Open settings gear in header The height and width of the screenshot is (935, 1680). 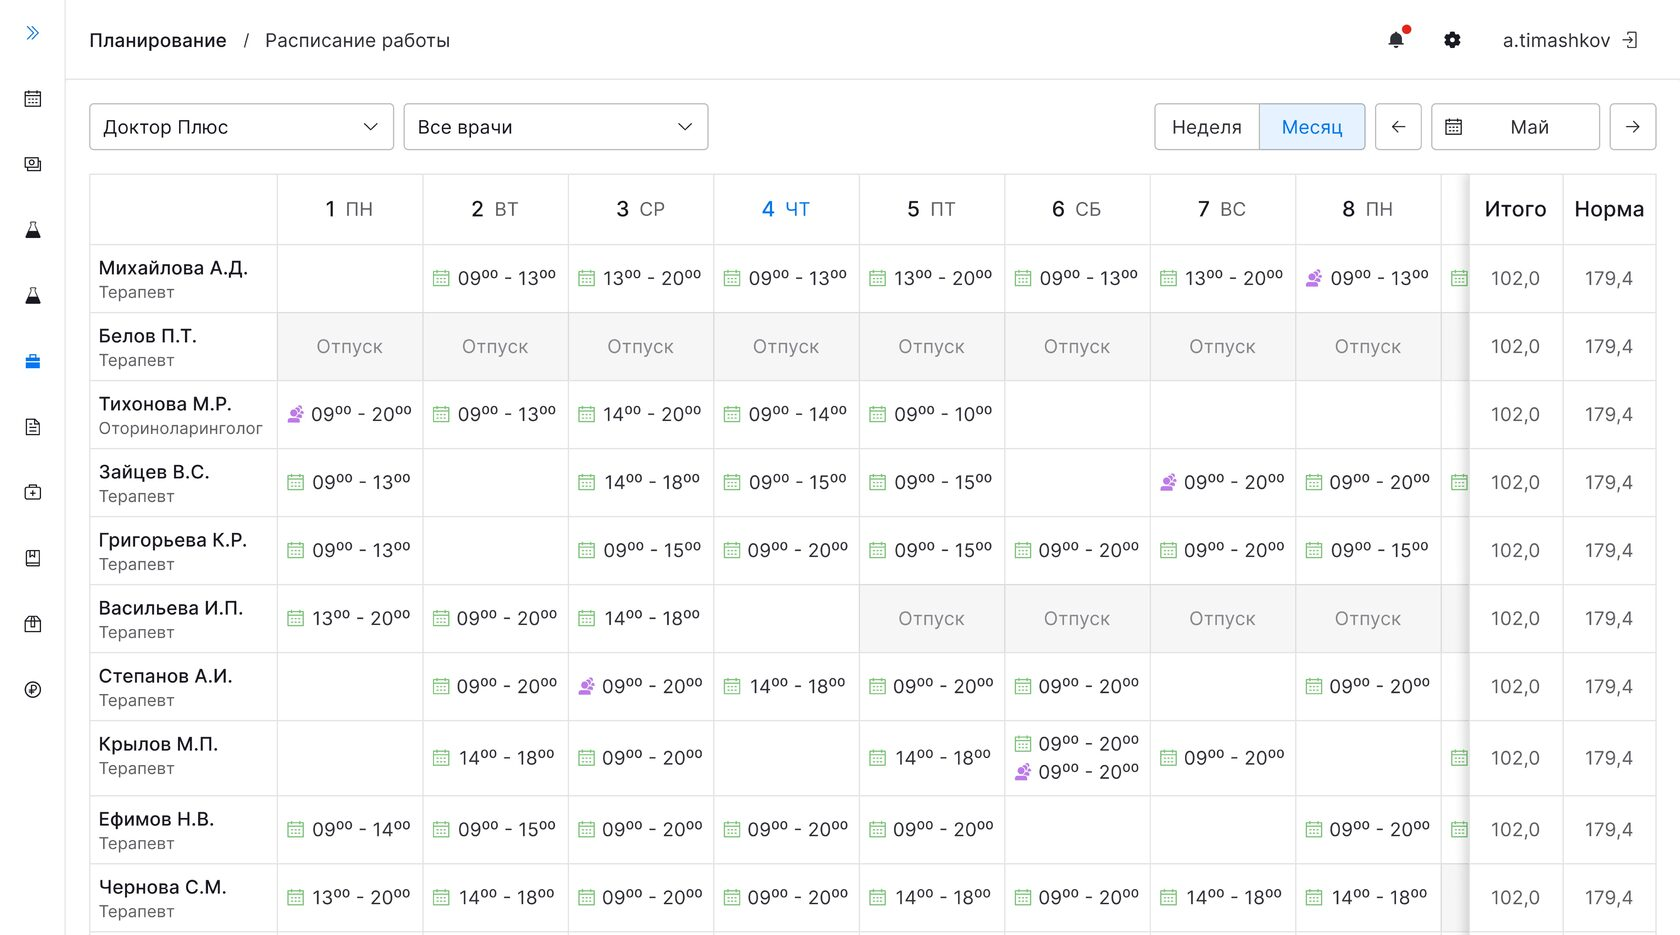(x=1452, y=40)
